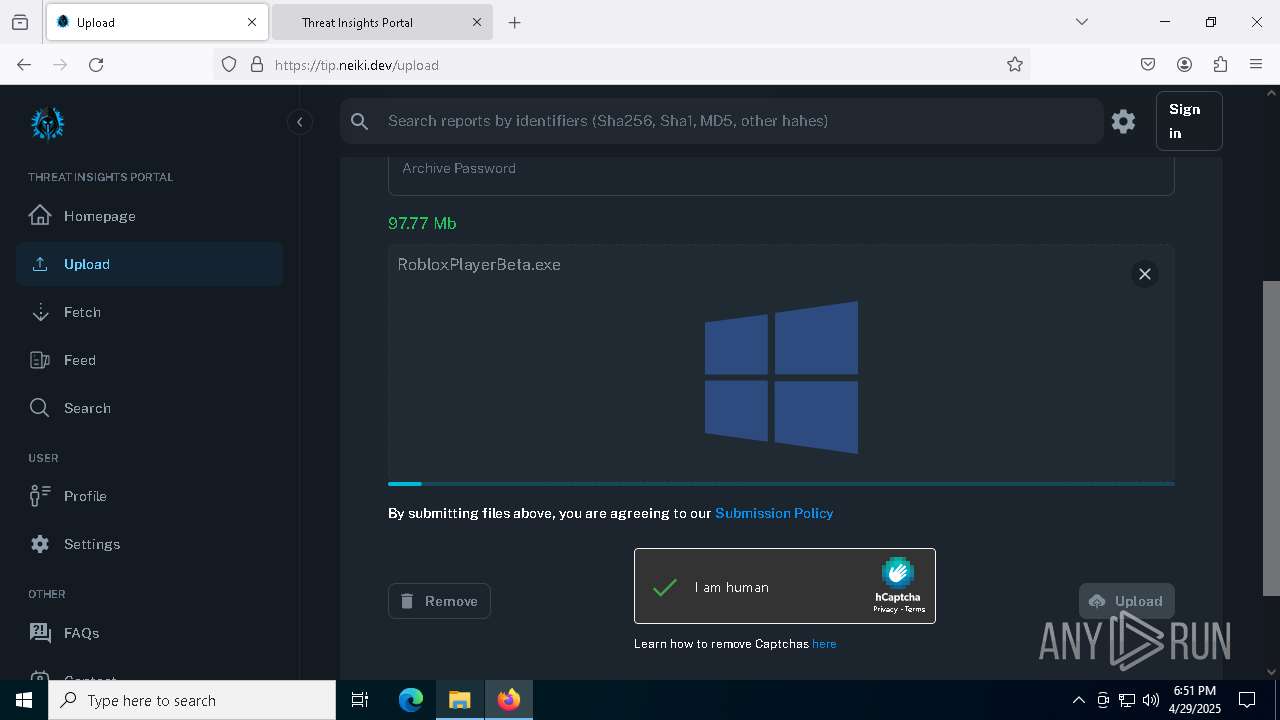The height and width of the screenshot is (720, 1280).
Task: Reload the current page
Action: point(96,65)
